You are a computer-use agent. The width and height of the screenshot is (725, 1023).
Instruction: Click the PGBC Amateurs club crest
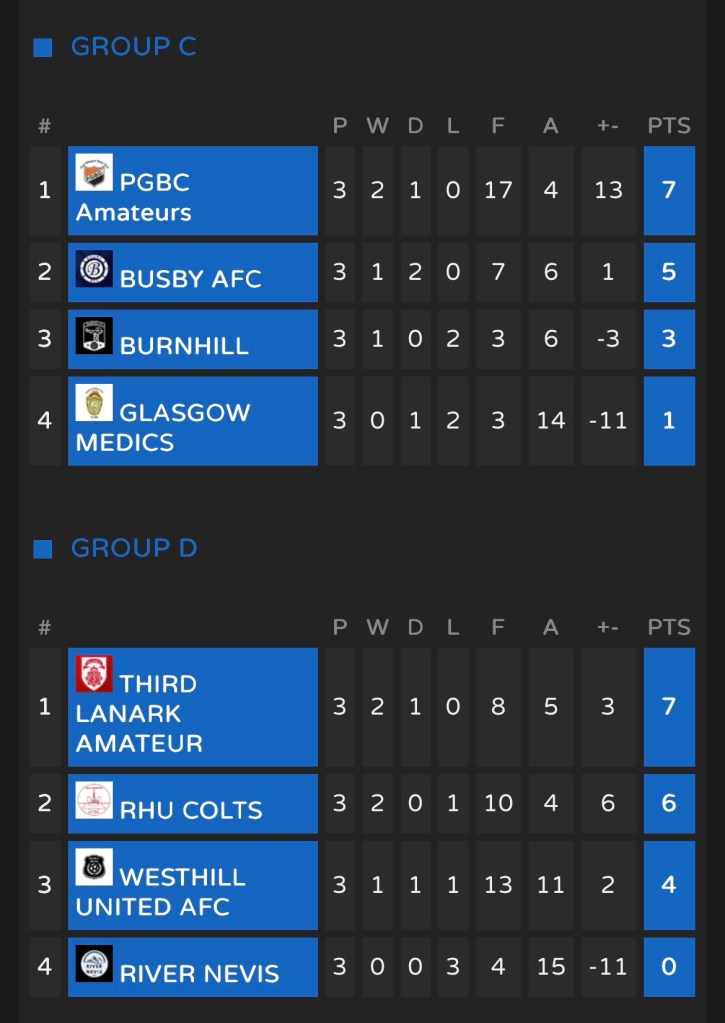click(x=94, y=173)
